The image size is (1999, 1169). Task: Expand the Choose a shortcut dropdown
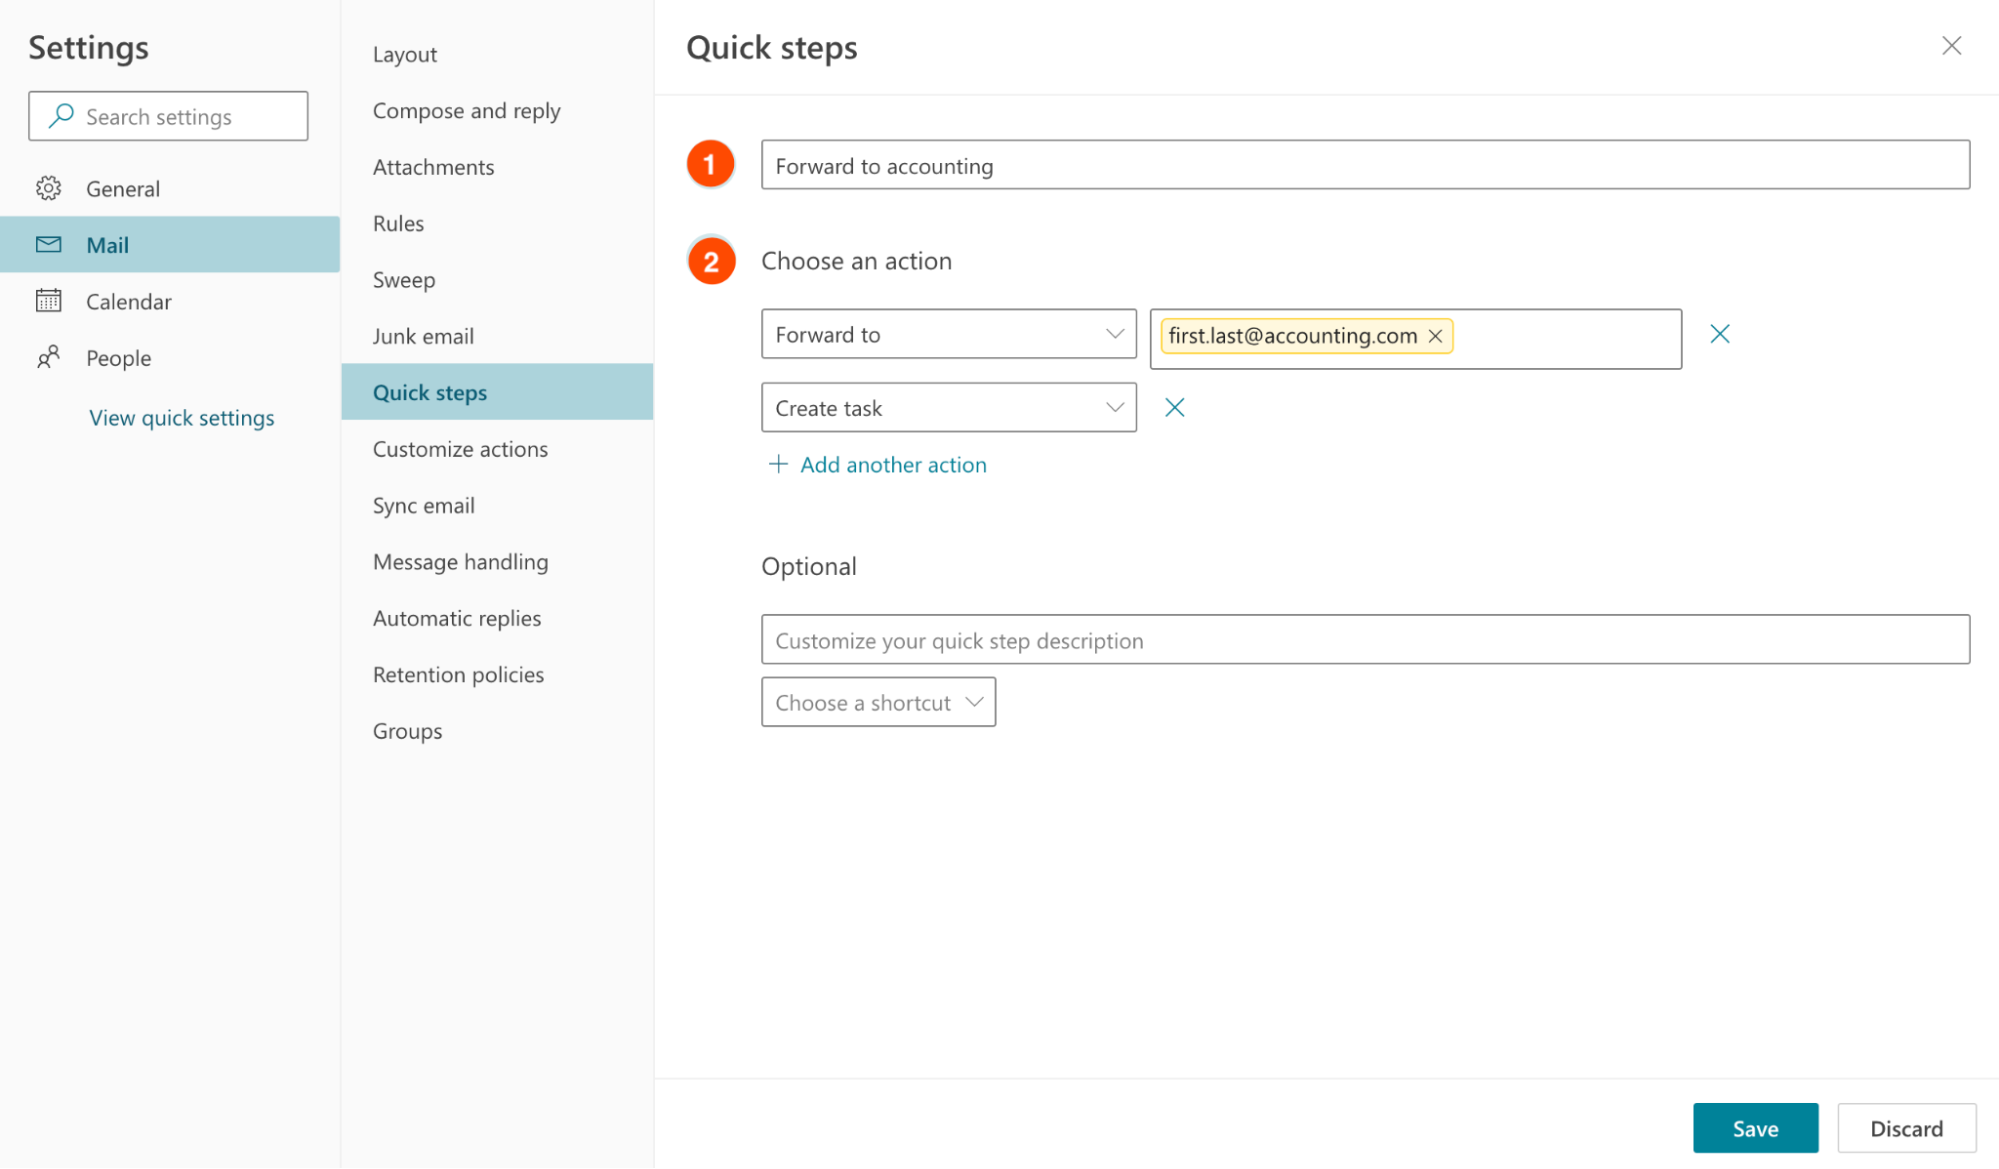(876, 700)
